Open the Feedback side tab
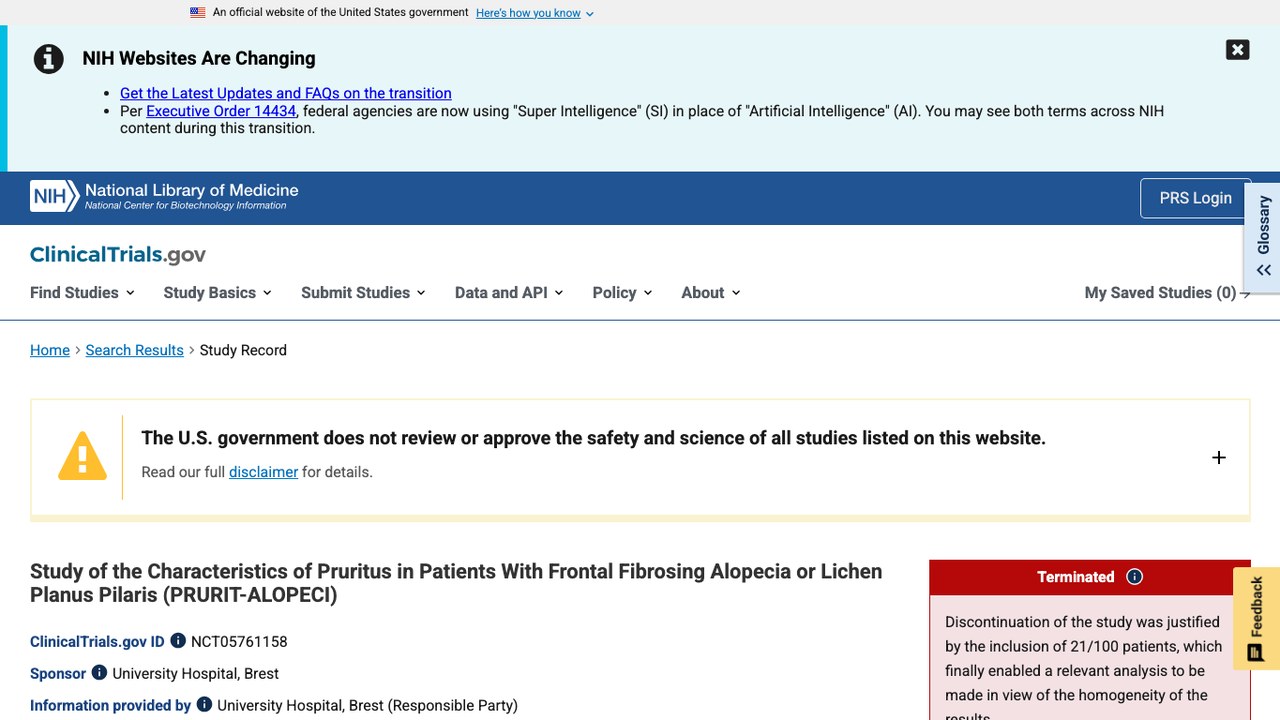The height and width of the screenshot is (720, 1280). point(1256,618)
